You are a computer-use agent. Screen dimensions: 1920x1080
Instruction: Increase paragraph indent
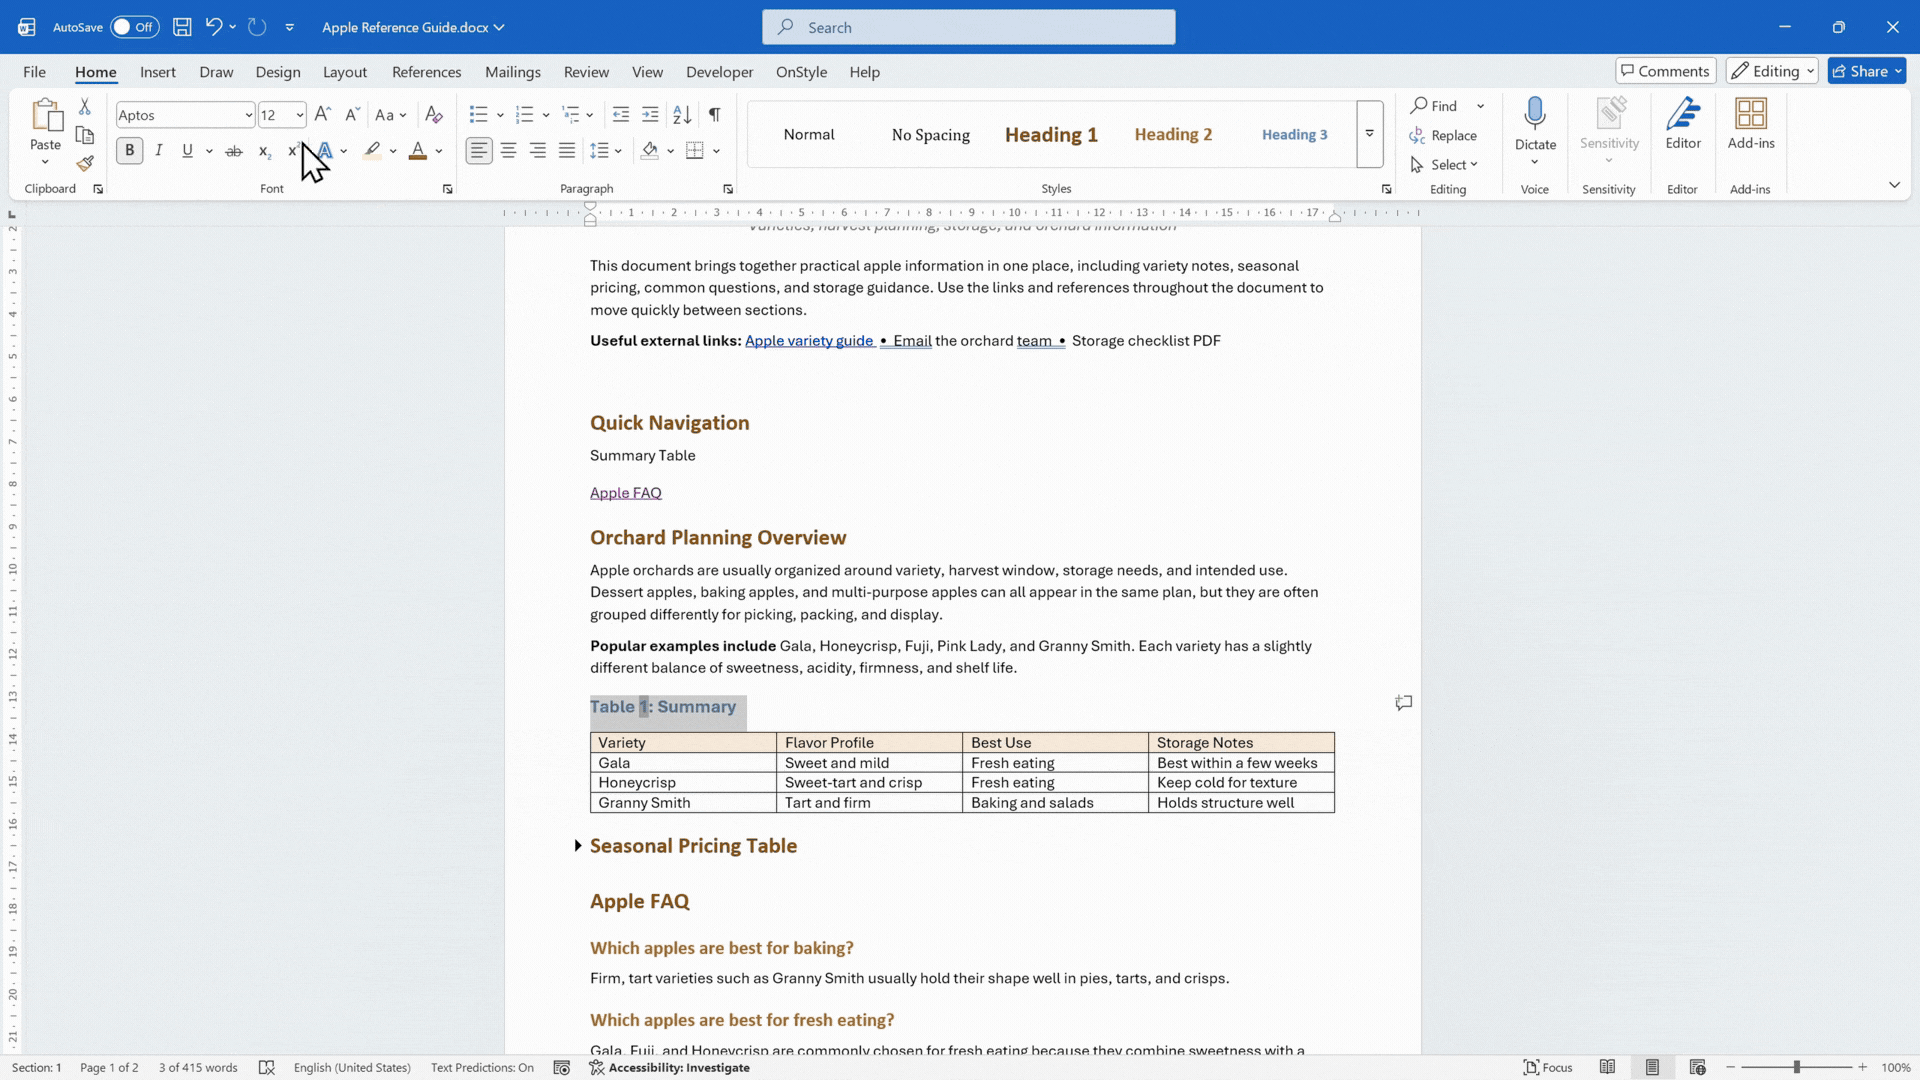650,115
